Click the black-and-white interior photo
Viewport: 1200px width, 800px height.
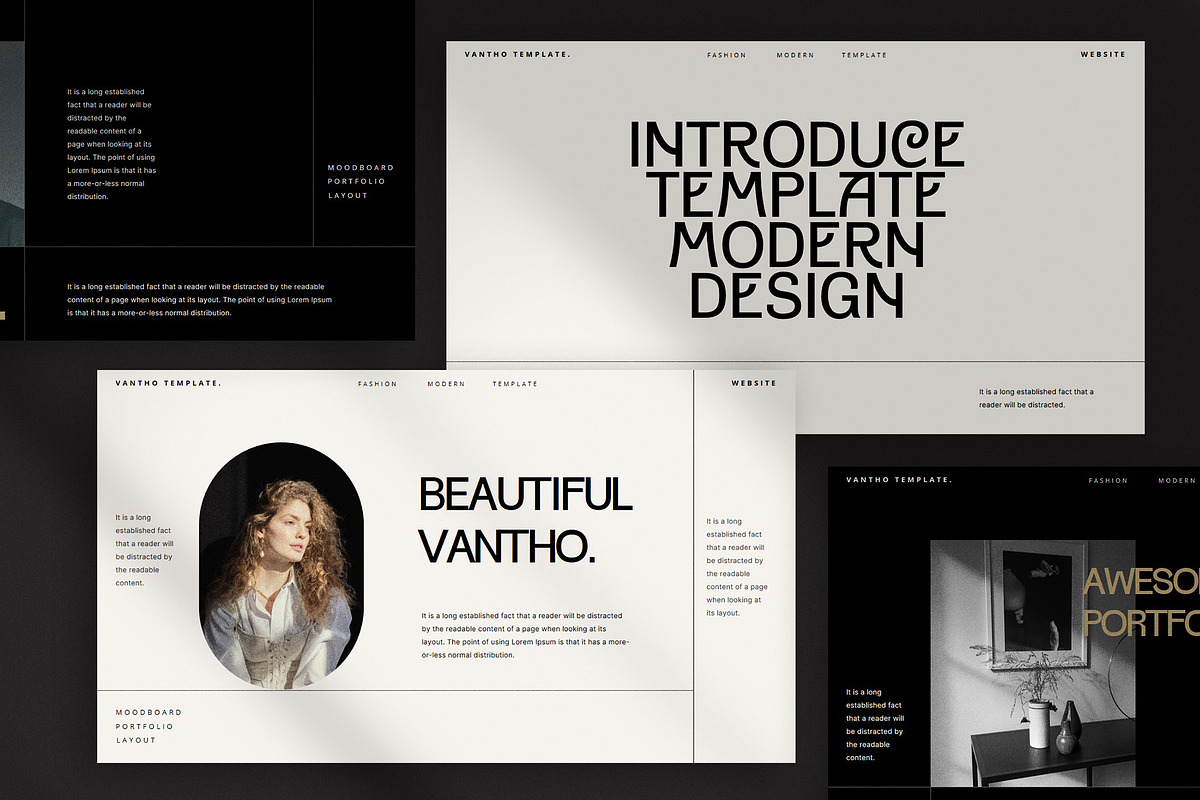(1032, 663)
